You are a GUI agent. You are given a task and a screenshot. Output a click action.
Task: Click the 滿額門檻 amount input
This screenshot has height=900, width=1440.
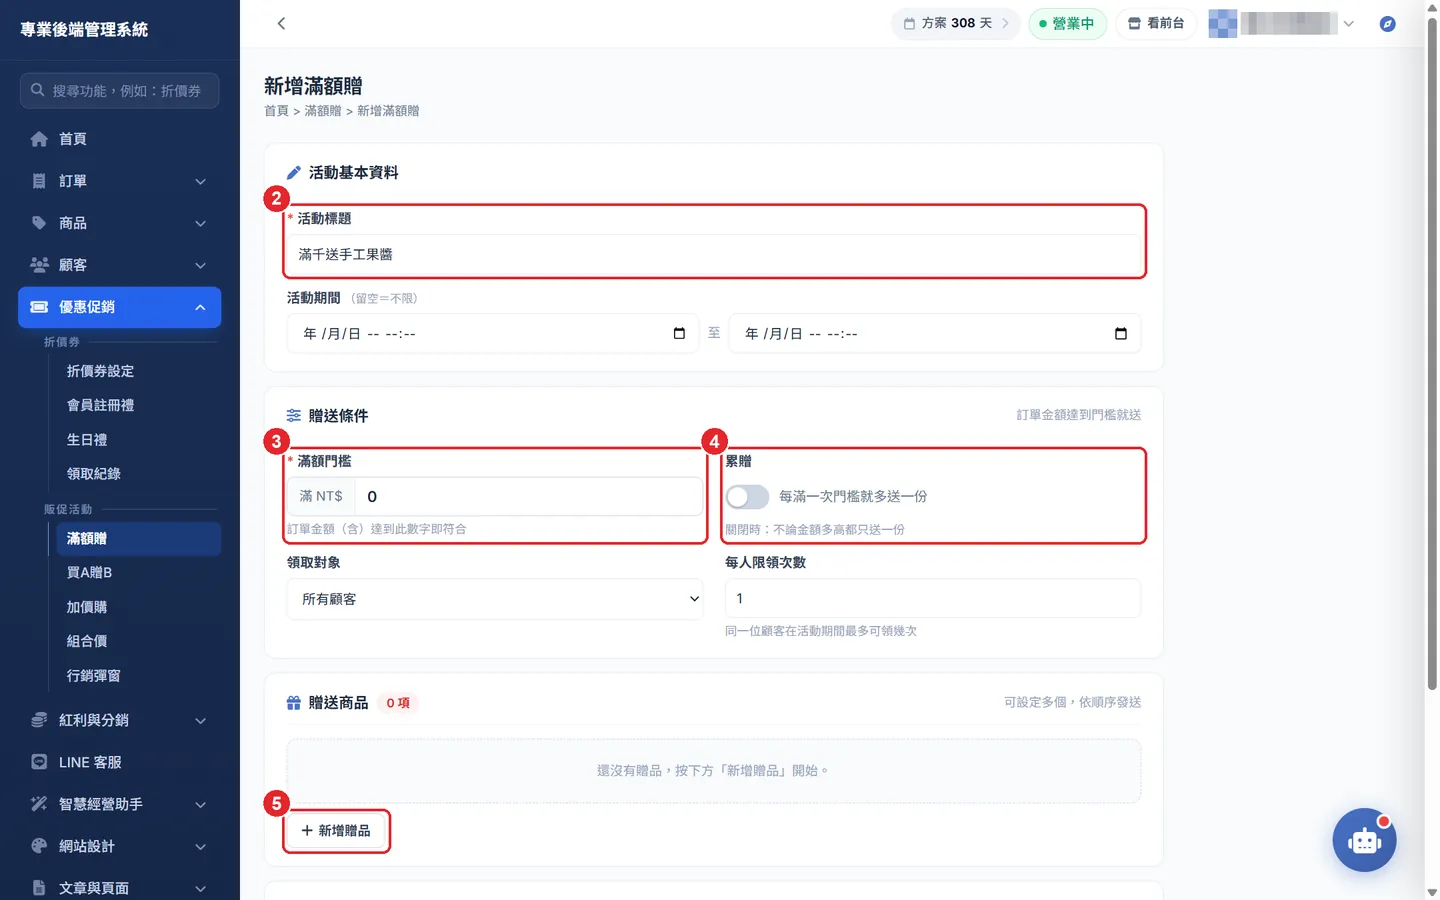point(529,496)
